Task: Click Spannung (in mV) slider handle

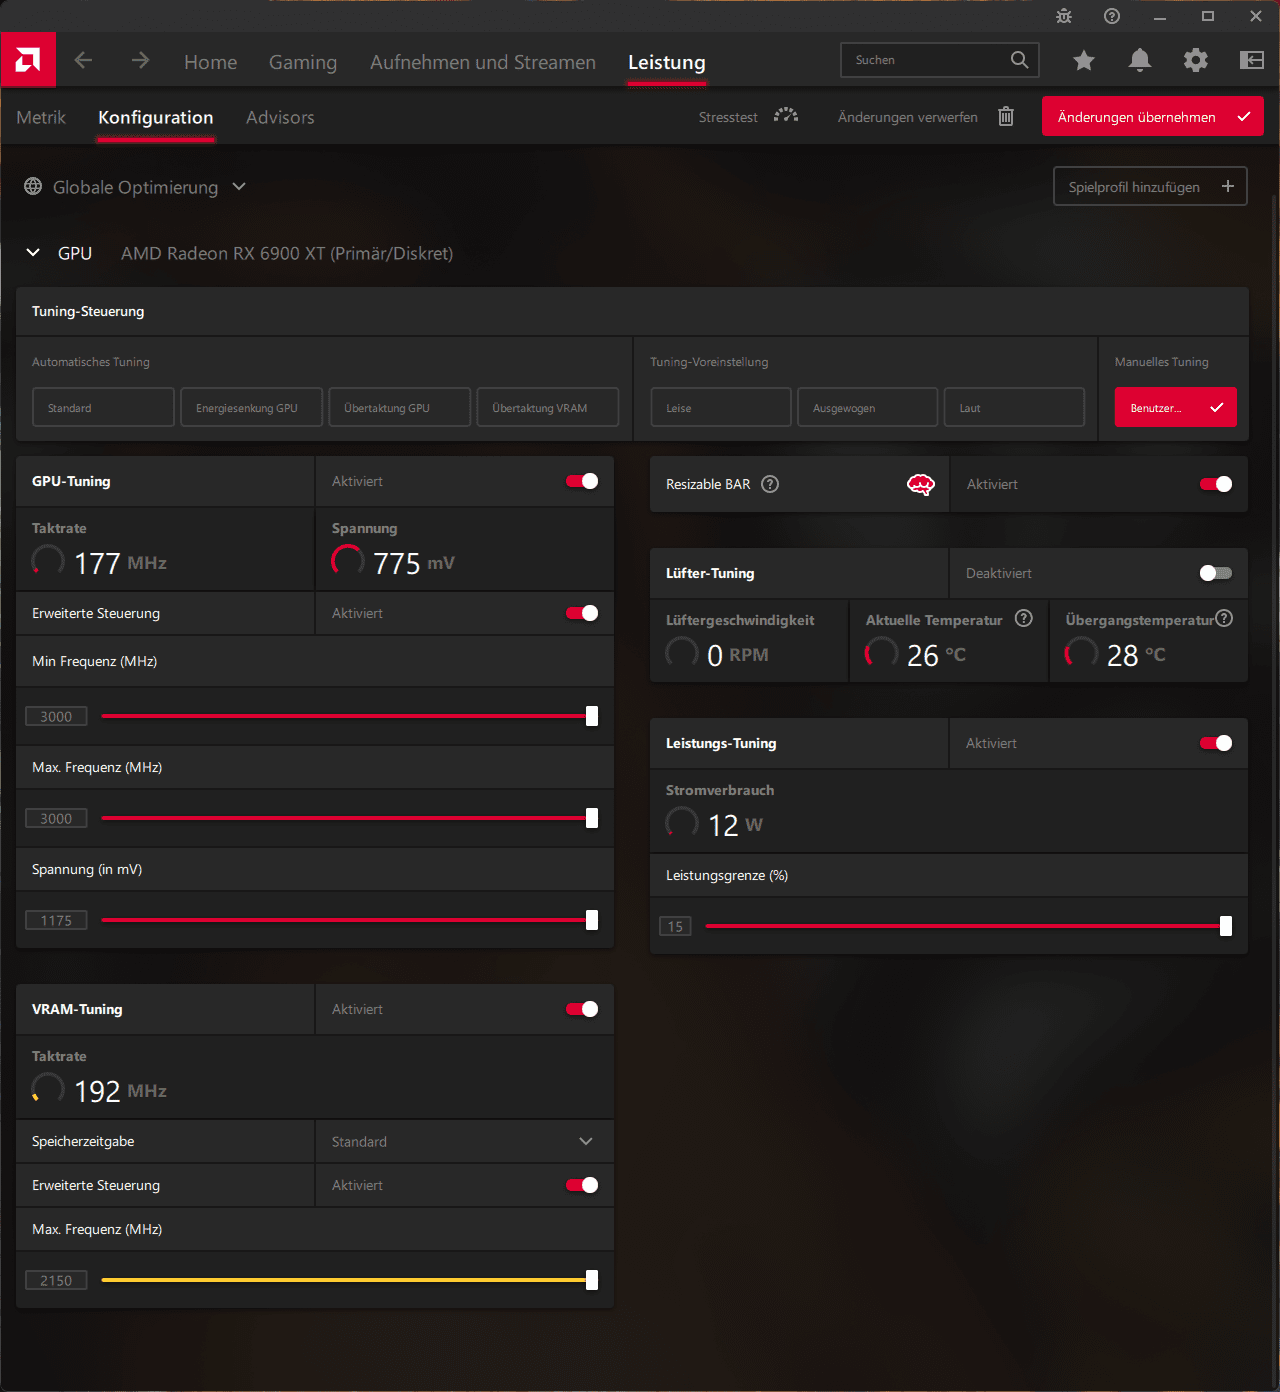Action: (592, 920)
